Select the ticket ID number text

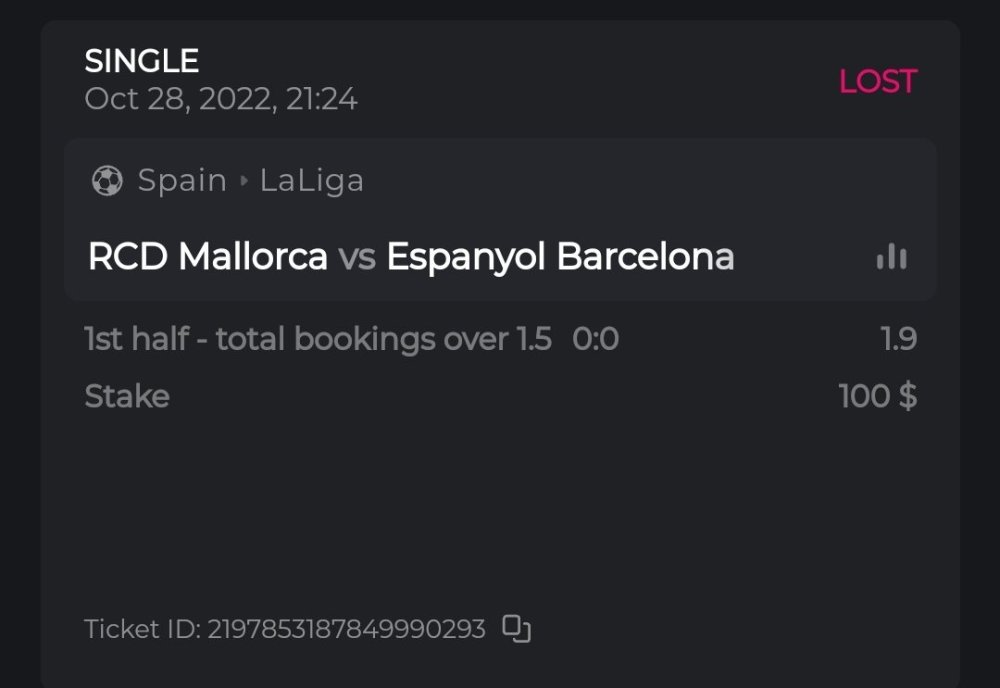pos(346,629)
